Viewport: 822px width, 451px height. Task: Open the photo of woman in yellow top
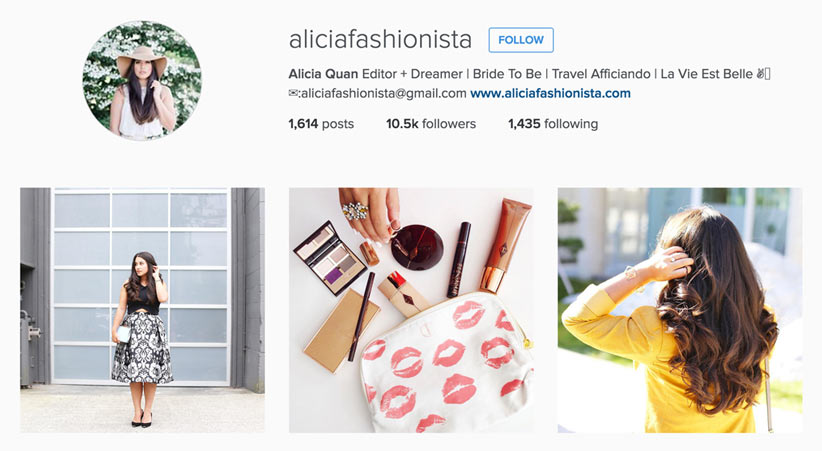pyautogui.click(x=680, y=310)
